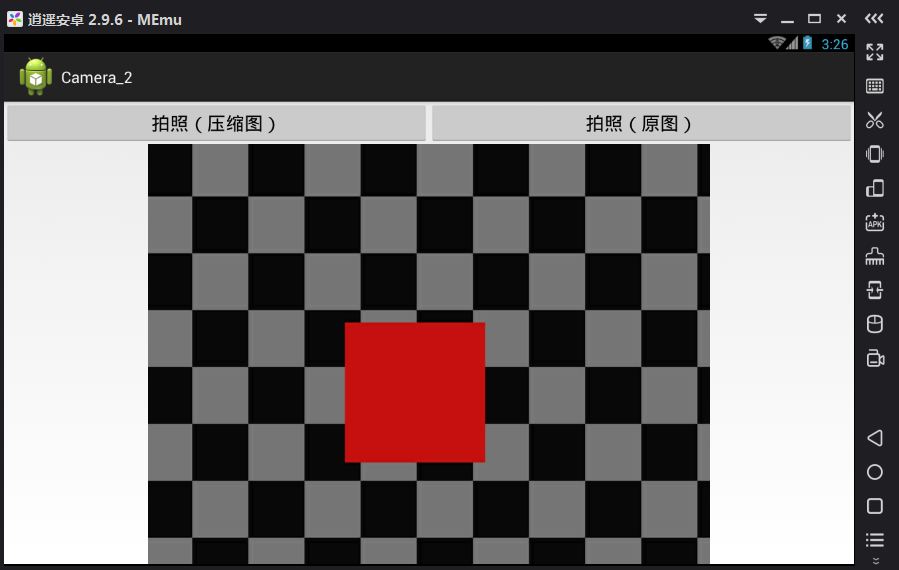Open the keyboard mapping icon in sidebar
The image size is (899, 570).
tap(874, 86)
